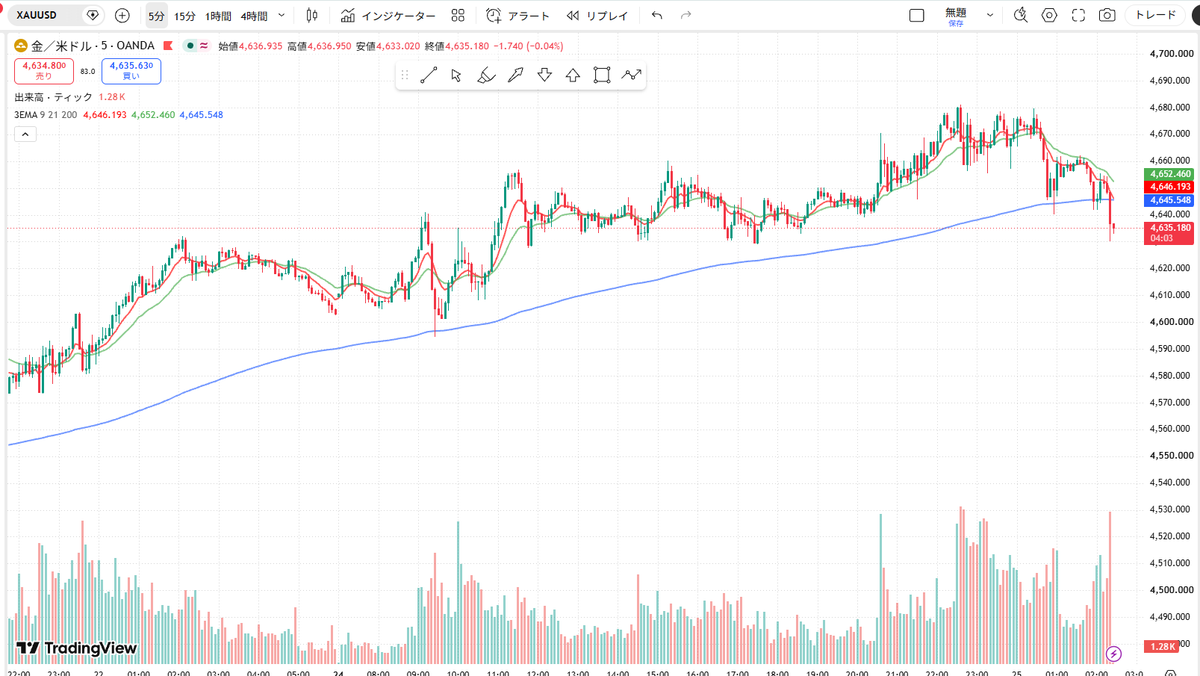This screenshot has width=1200, height=676.
Task: Select the 5分 timeframe
Action: click(x=156, y=16)
